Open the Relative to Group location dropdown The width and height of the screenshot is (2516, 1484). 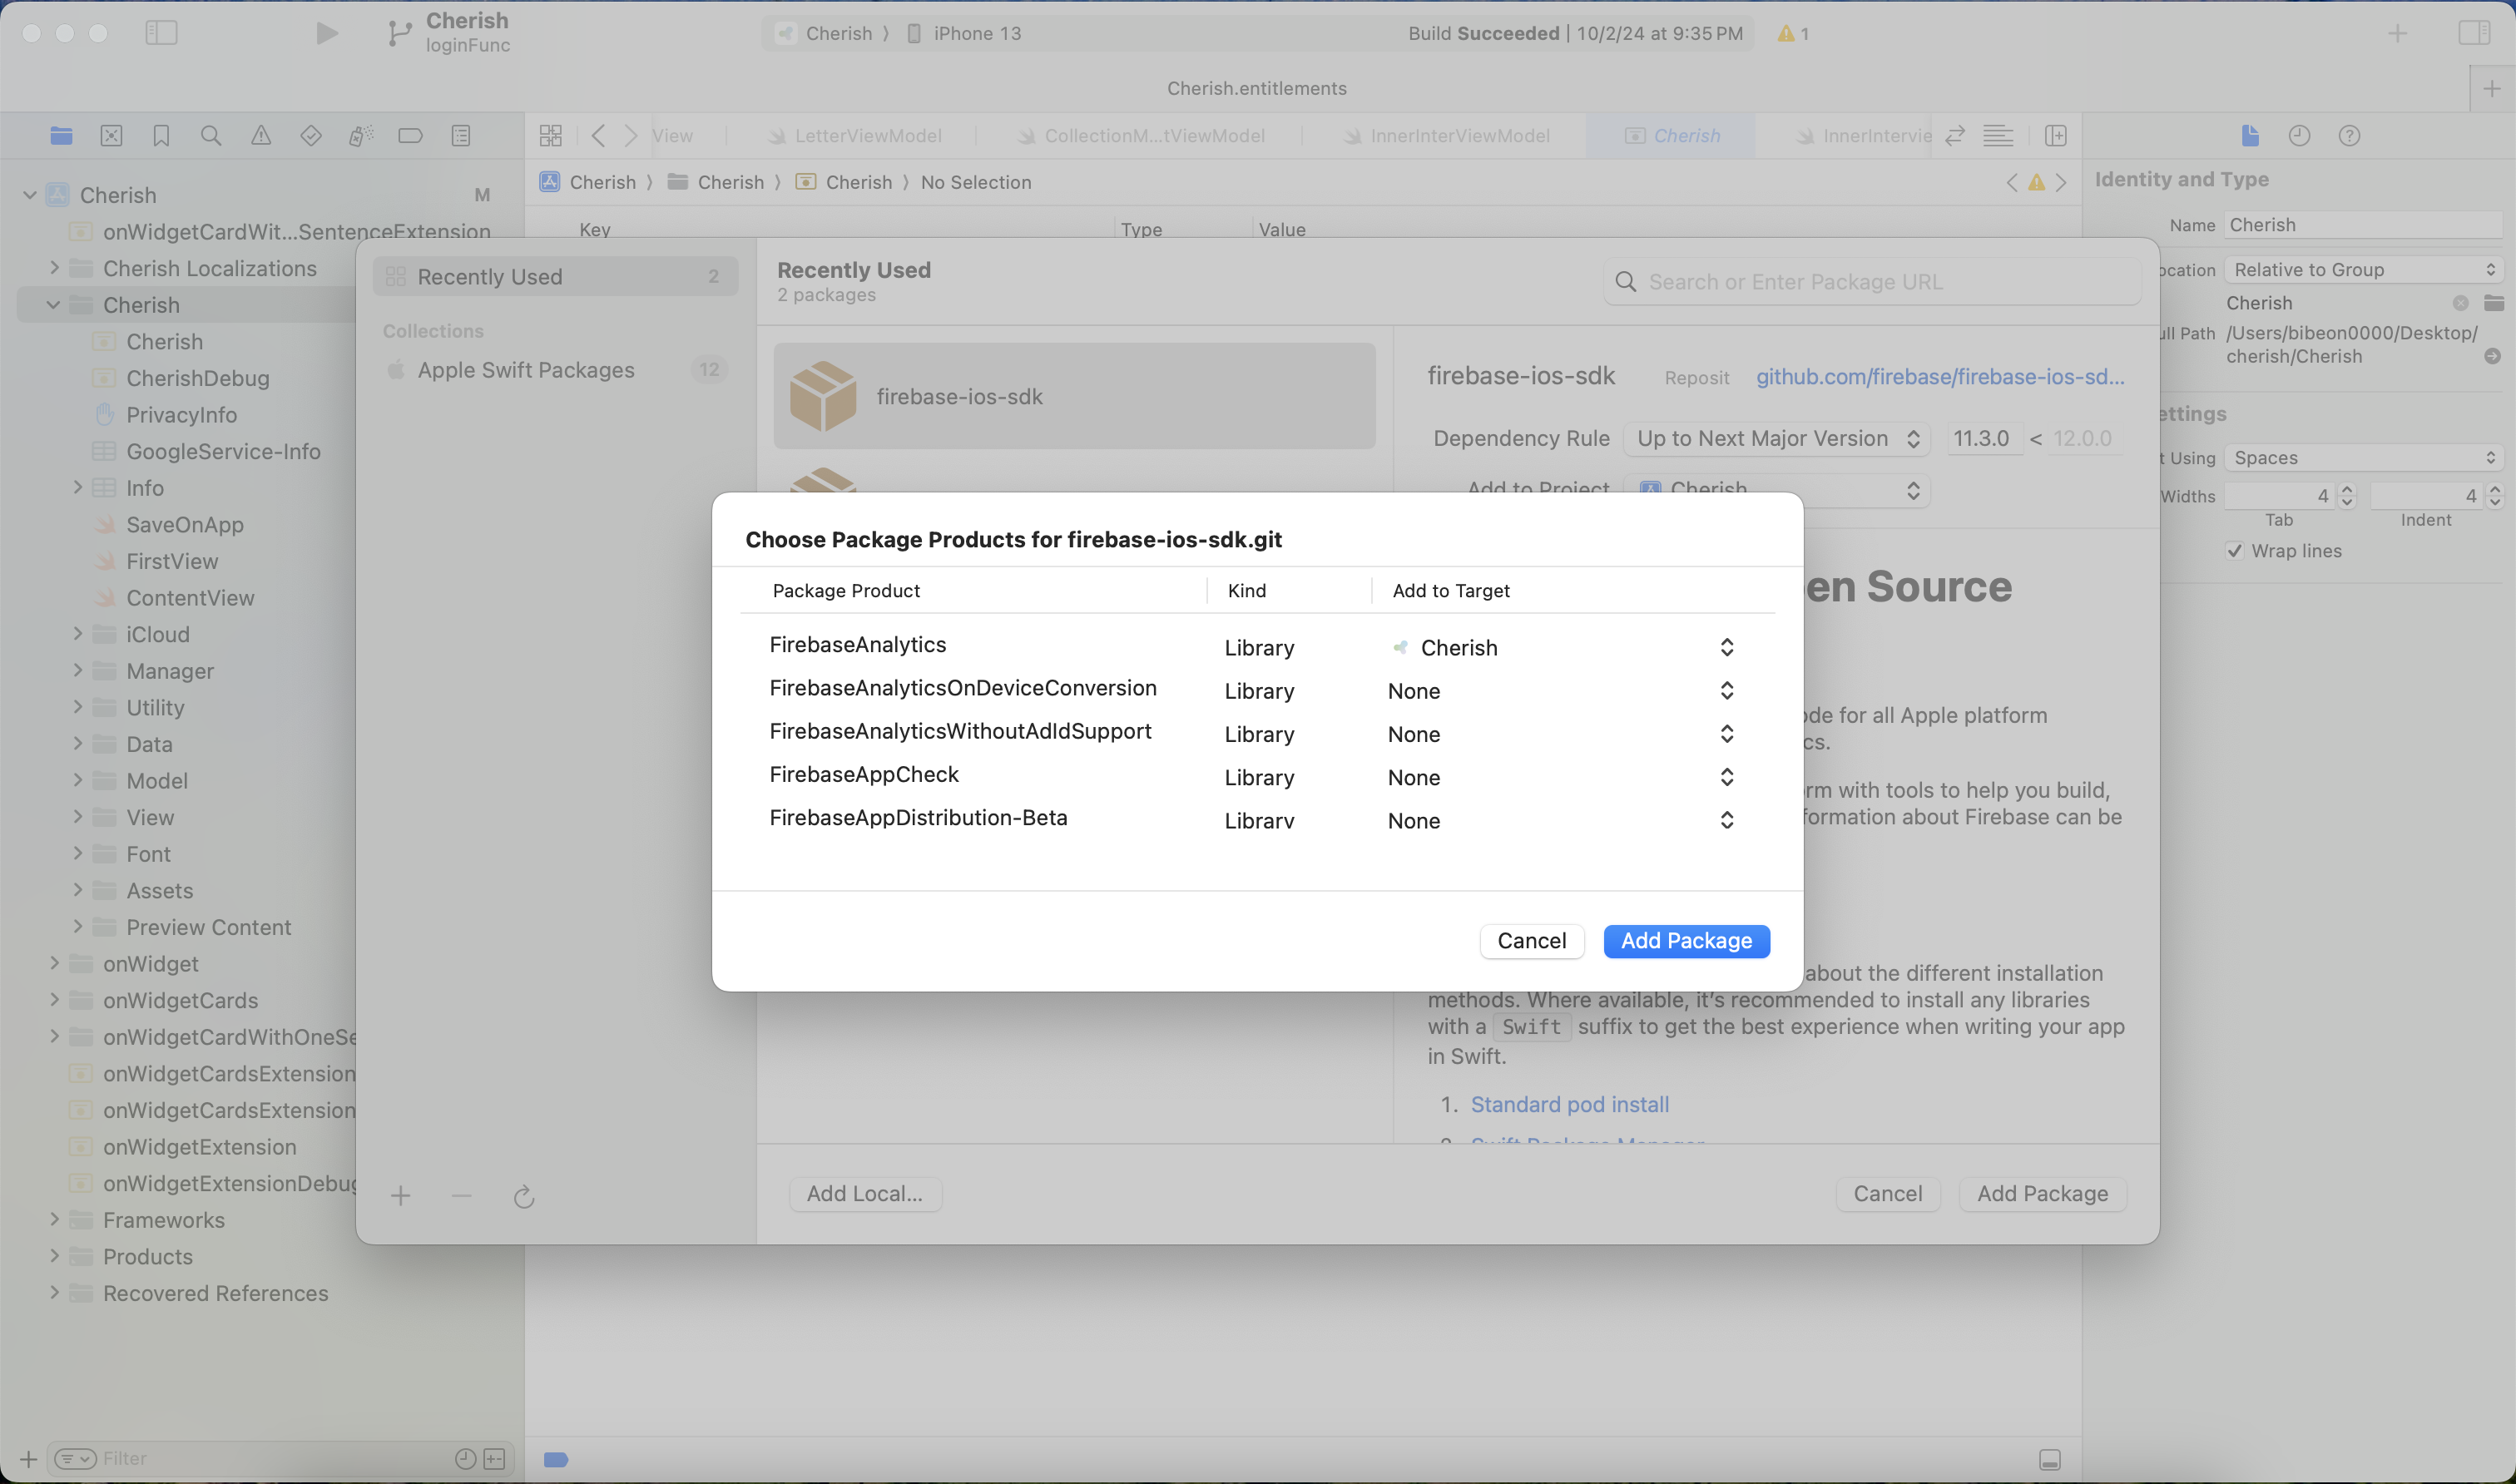click(2364, 270)
